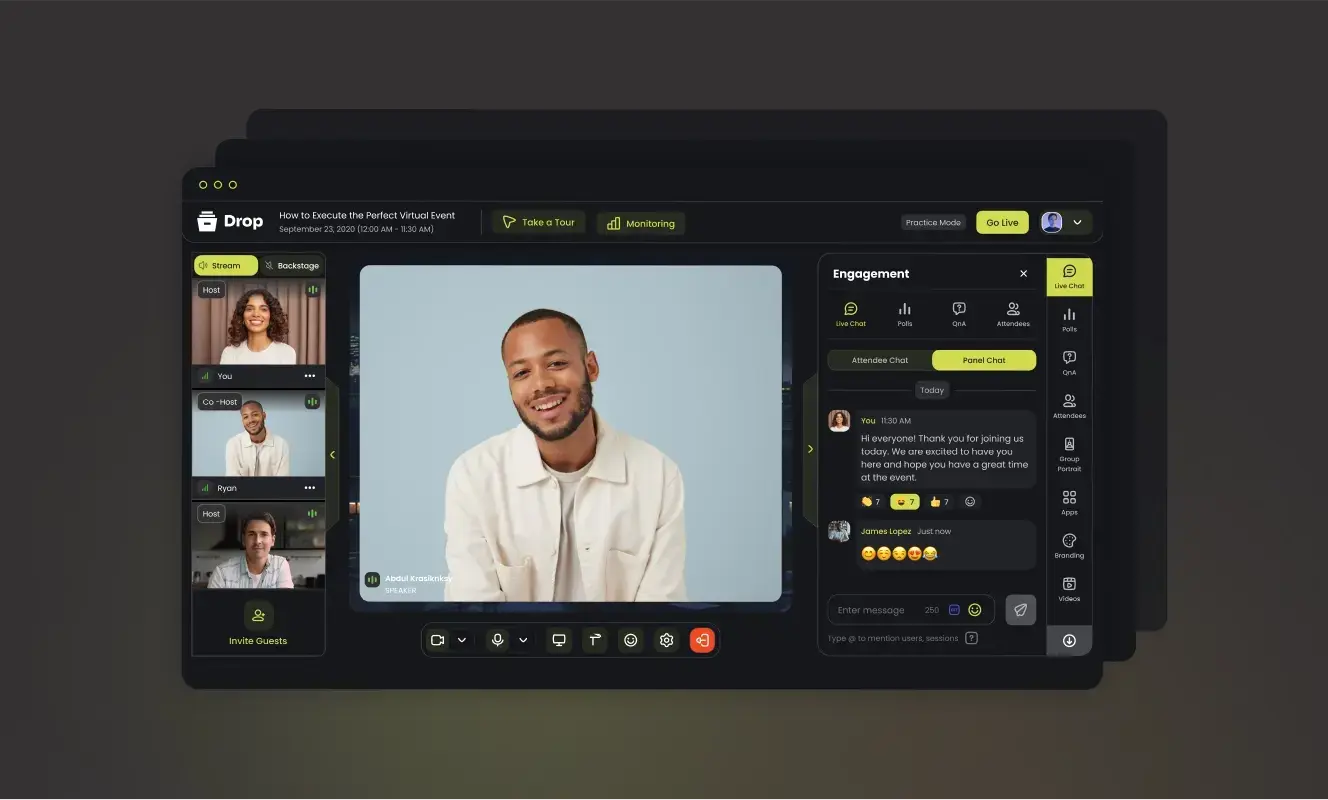Open the Group Portrait panel
1328x800 pixels.
1069,452
